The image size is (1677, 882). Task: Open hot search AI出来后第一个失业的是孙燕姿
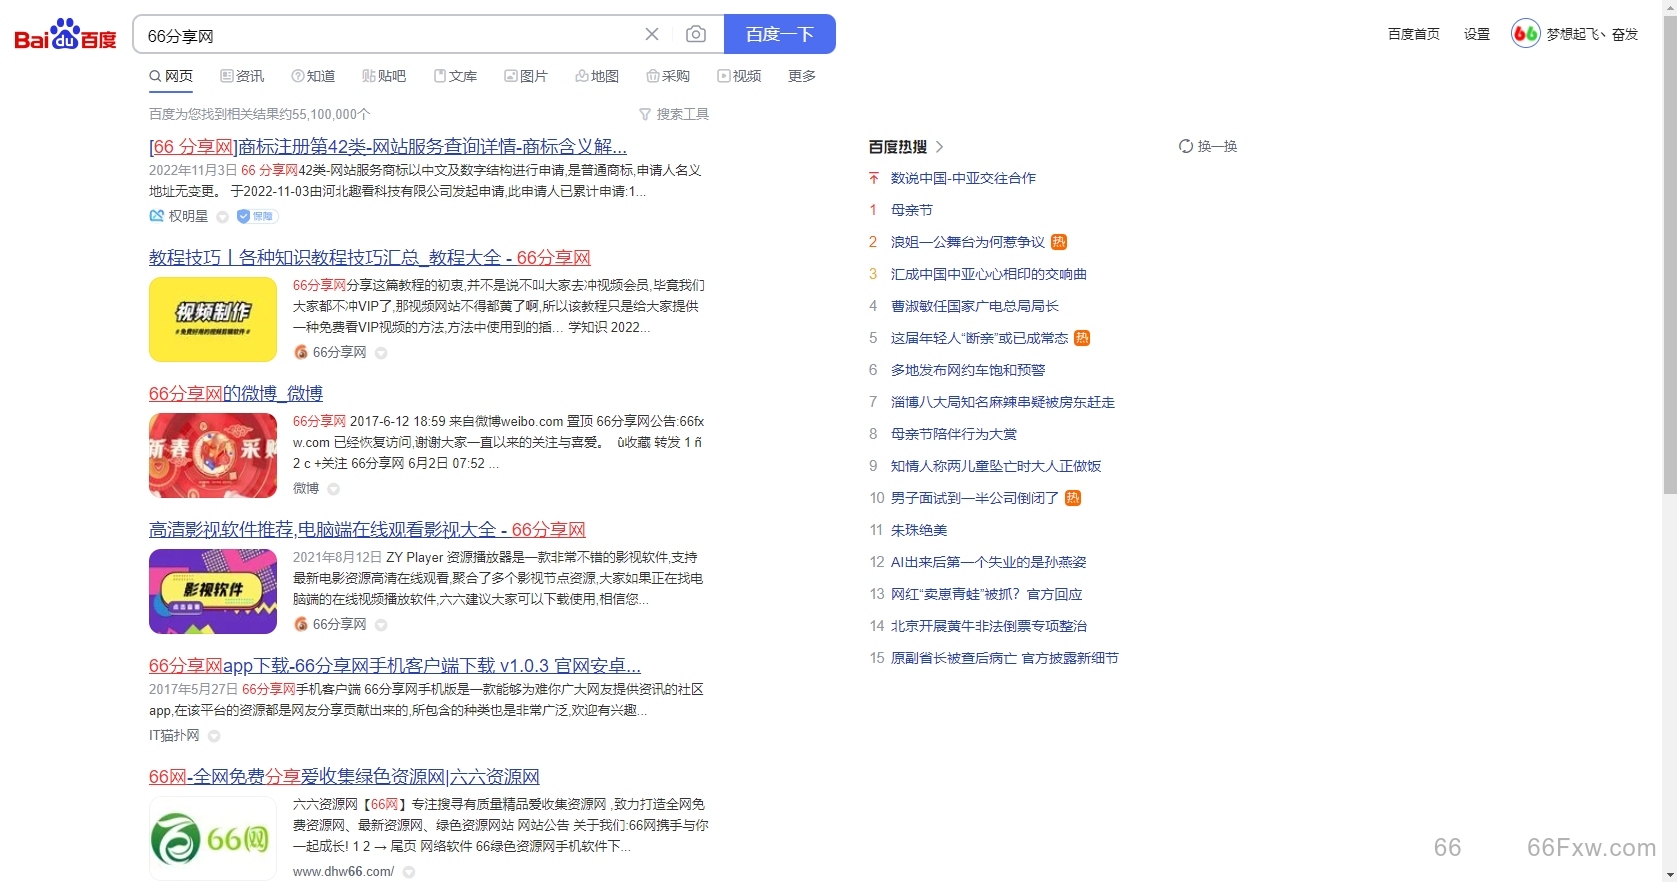[989, 562]
